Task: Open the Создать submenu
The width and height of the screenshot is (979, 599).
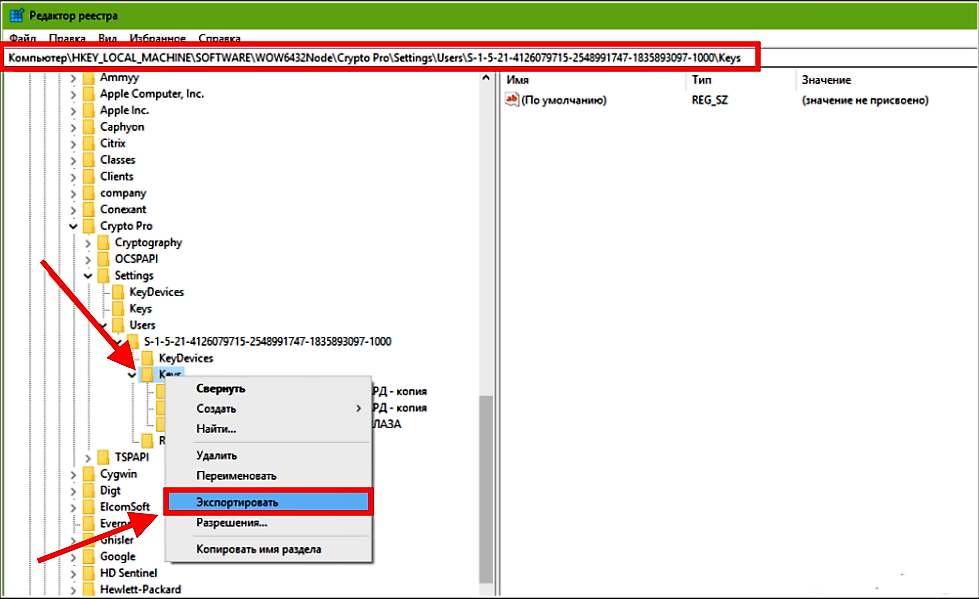Action: (217, 409)
